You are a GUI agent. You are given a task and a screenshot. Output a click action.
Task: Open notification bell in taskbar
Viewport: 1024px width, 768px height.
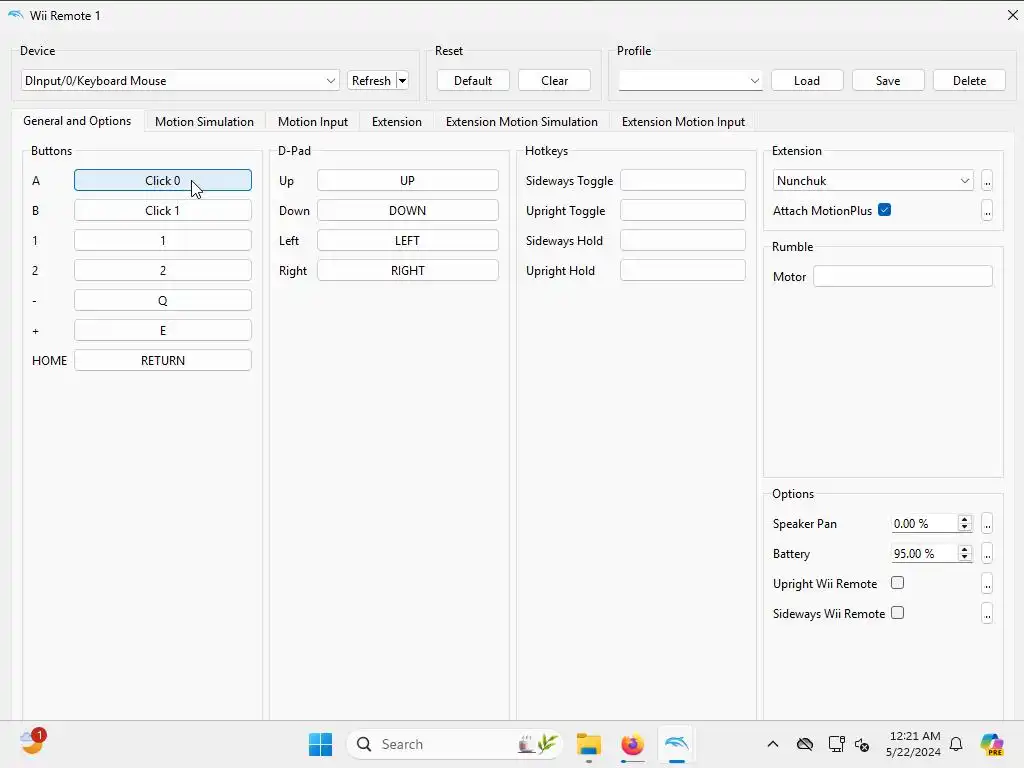click(x=956, y=744)
